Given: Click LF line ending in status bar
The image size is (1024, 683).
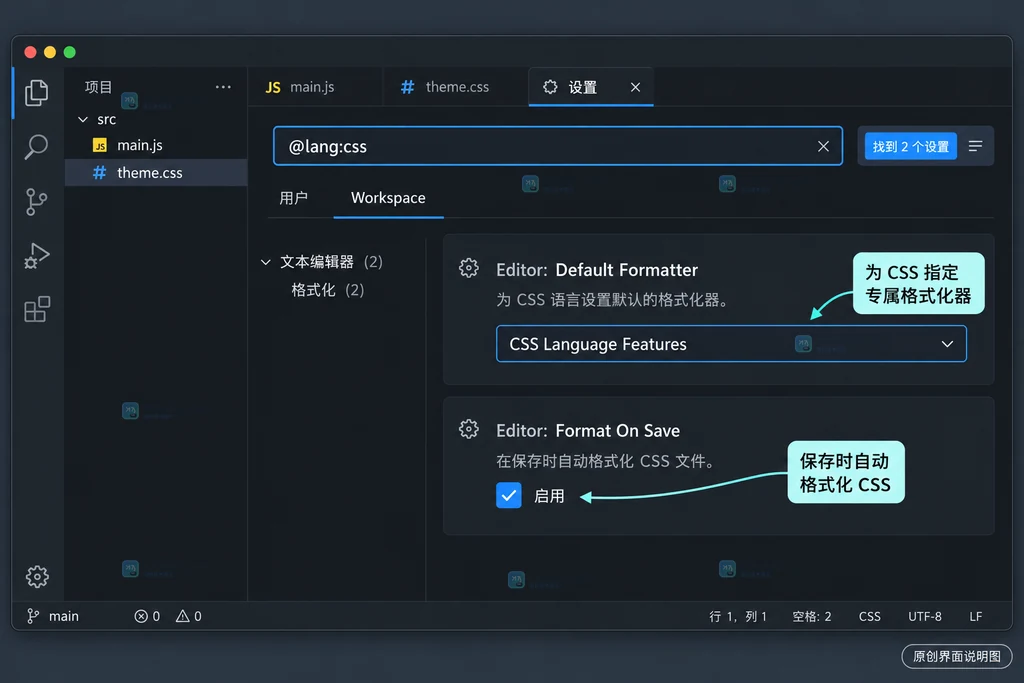Looking at the screenshot, I should 976,616.
